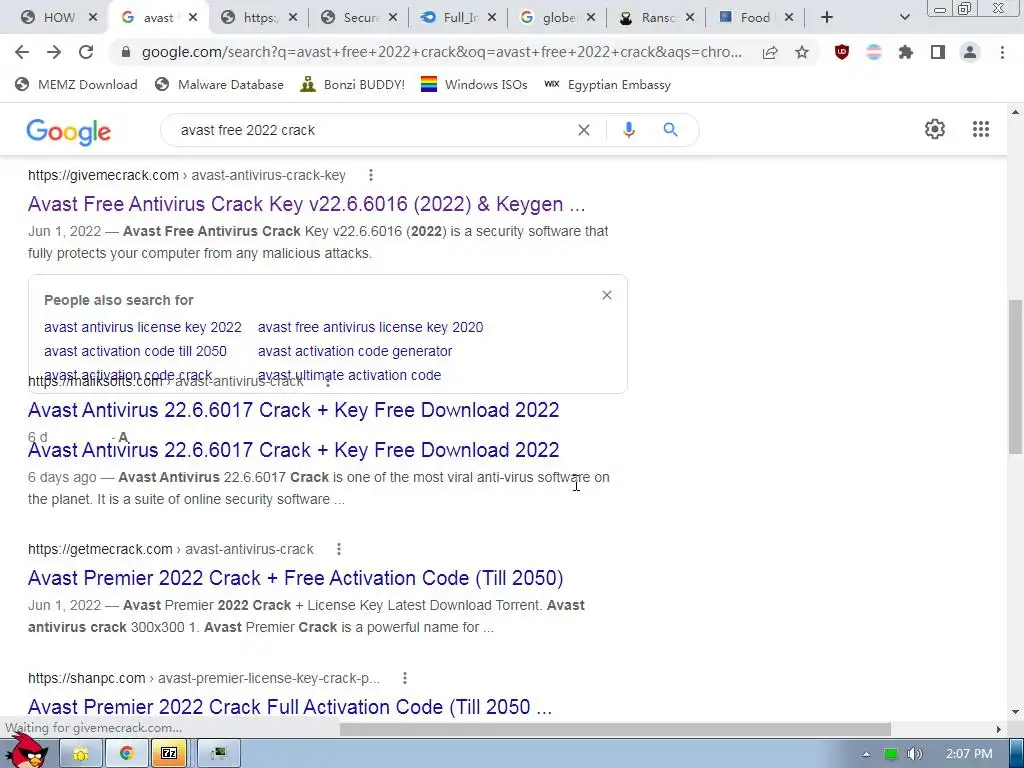Viewport: 1024px width, 768px height.
Task: Open options for getmecrack.com result
Action: click(x=338, y=549)
